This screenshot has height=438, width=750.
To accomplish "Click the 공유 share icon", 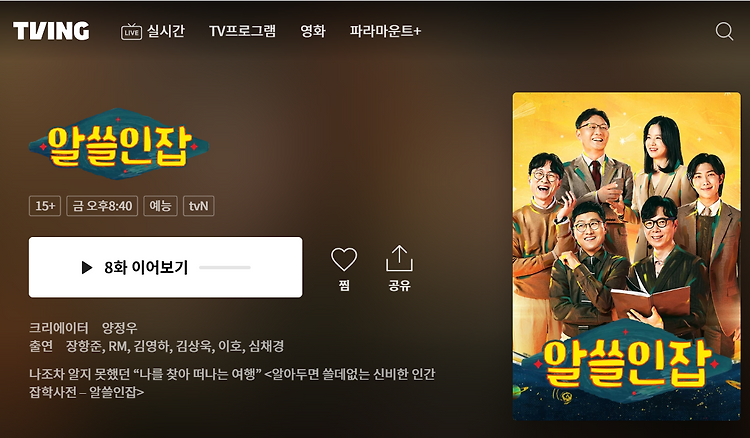I will coord(399,259).
